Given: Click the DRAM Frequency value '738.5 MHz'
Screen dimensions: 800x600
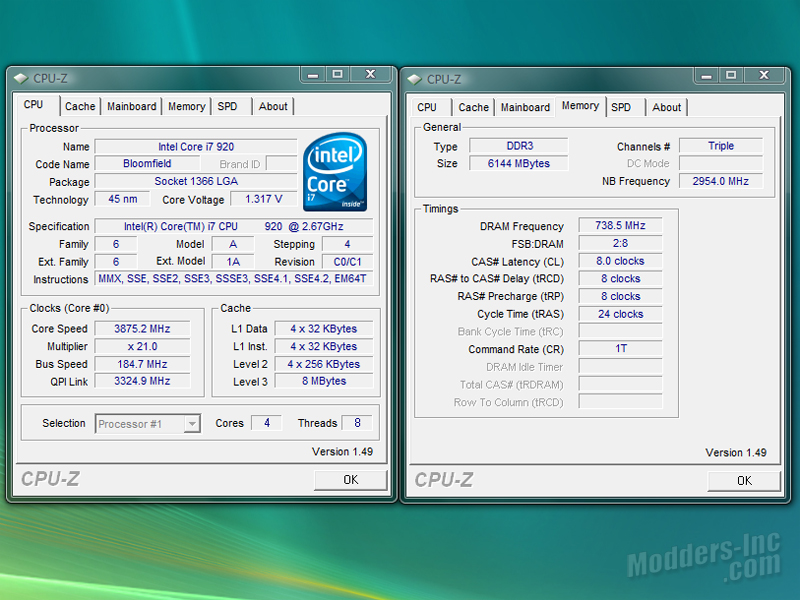Looking at the screenshot, I should coord(620,226).
